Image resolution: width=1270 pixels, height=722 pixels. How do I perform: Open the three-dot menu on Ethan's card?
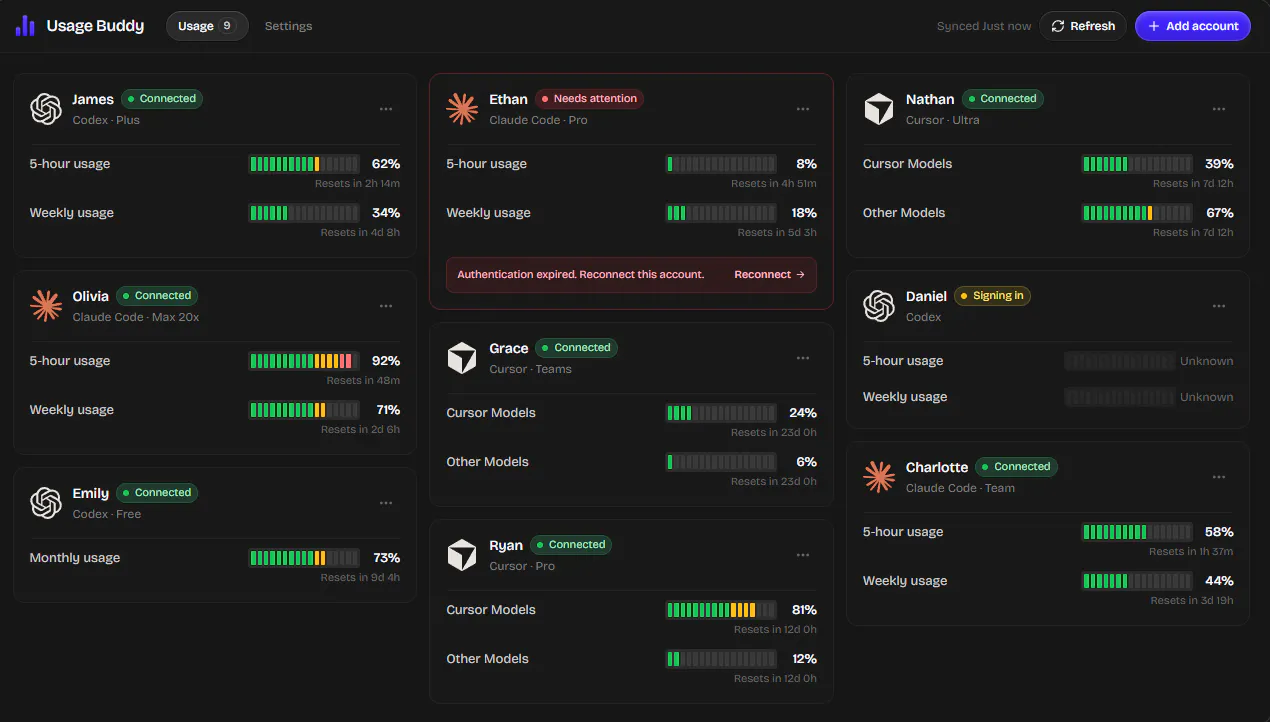coord(803,109)
